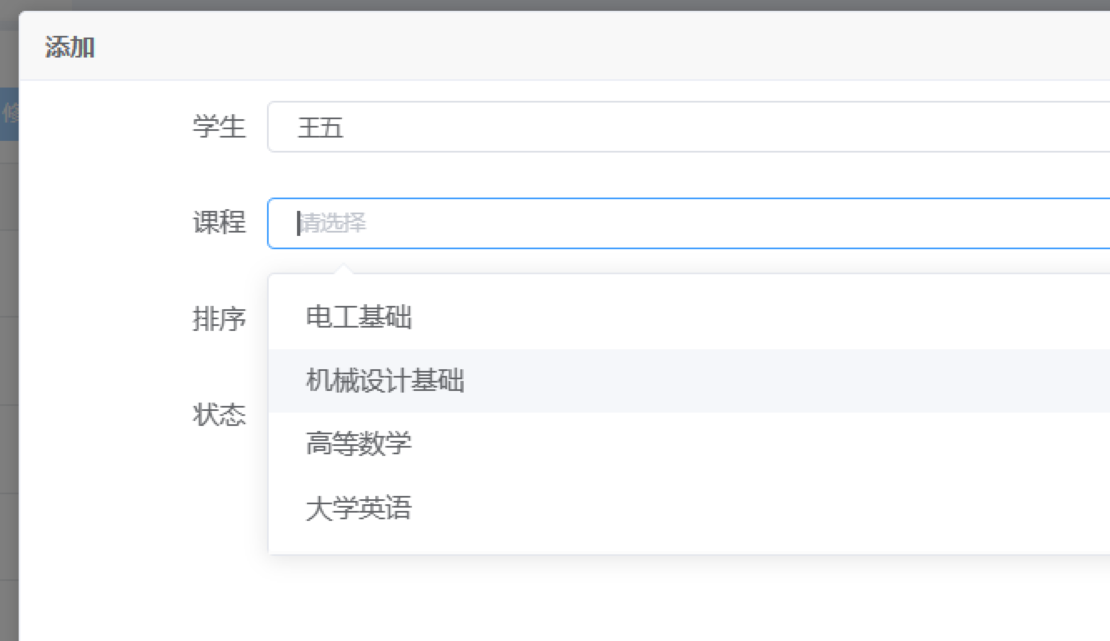1110x641 pixels.
Task: Open the 学生 field showing 王五
Action: pos(688,127)
